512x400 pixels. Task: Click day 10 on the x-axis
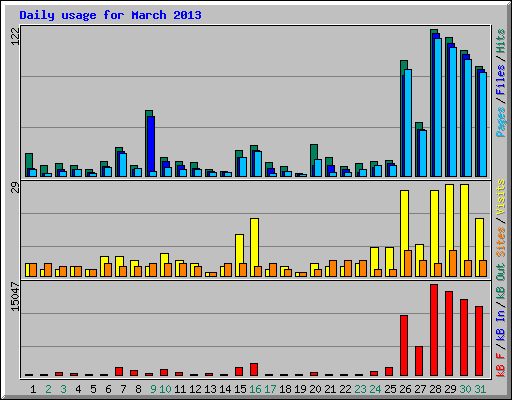165,389
